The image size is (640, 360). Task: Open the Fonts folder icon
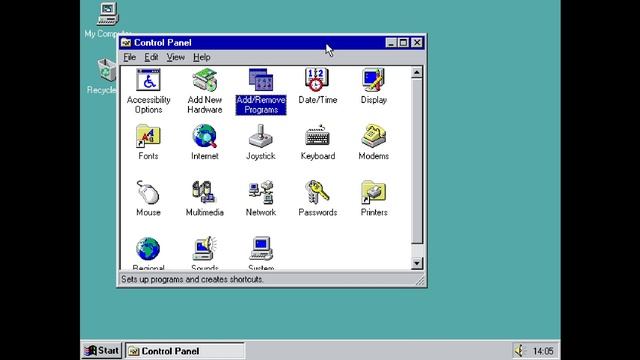click(x=148, y=136)
